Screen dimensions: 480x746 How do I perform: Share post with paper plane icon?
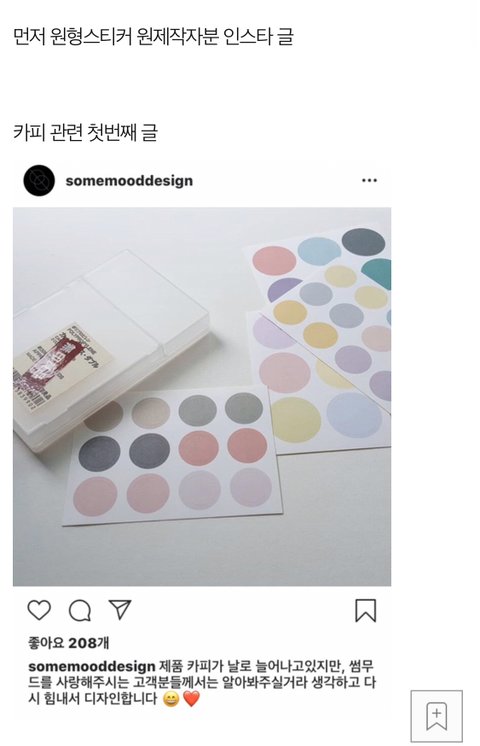pos(120,609)
